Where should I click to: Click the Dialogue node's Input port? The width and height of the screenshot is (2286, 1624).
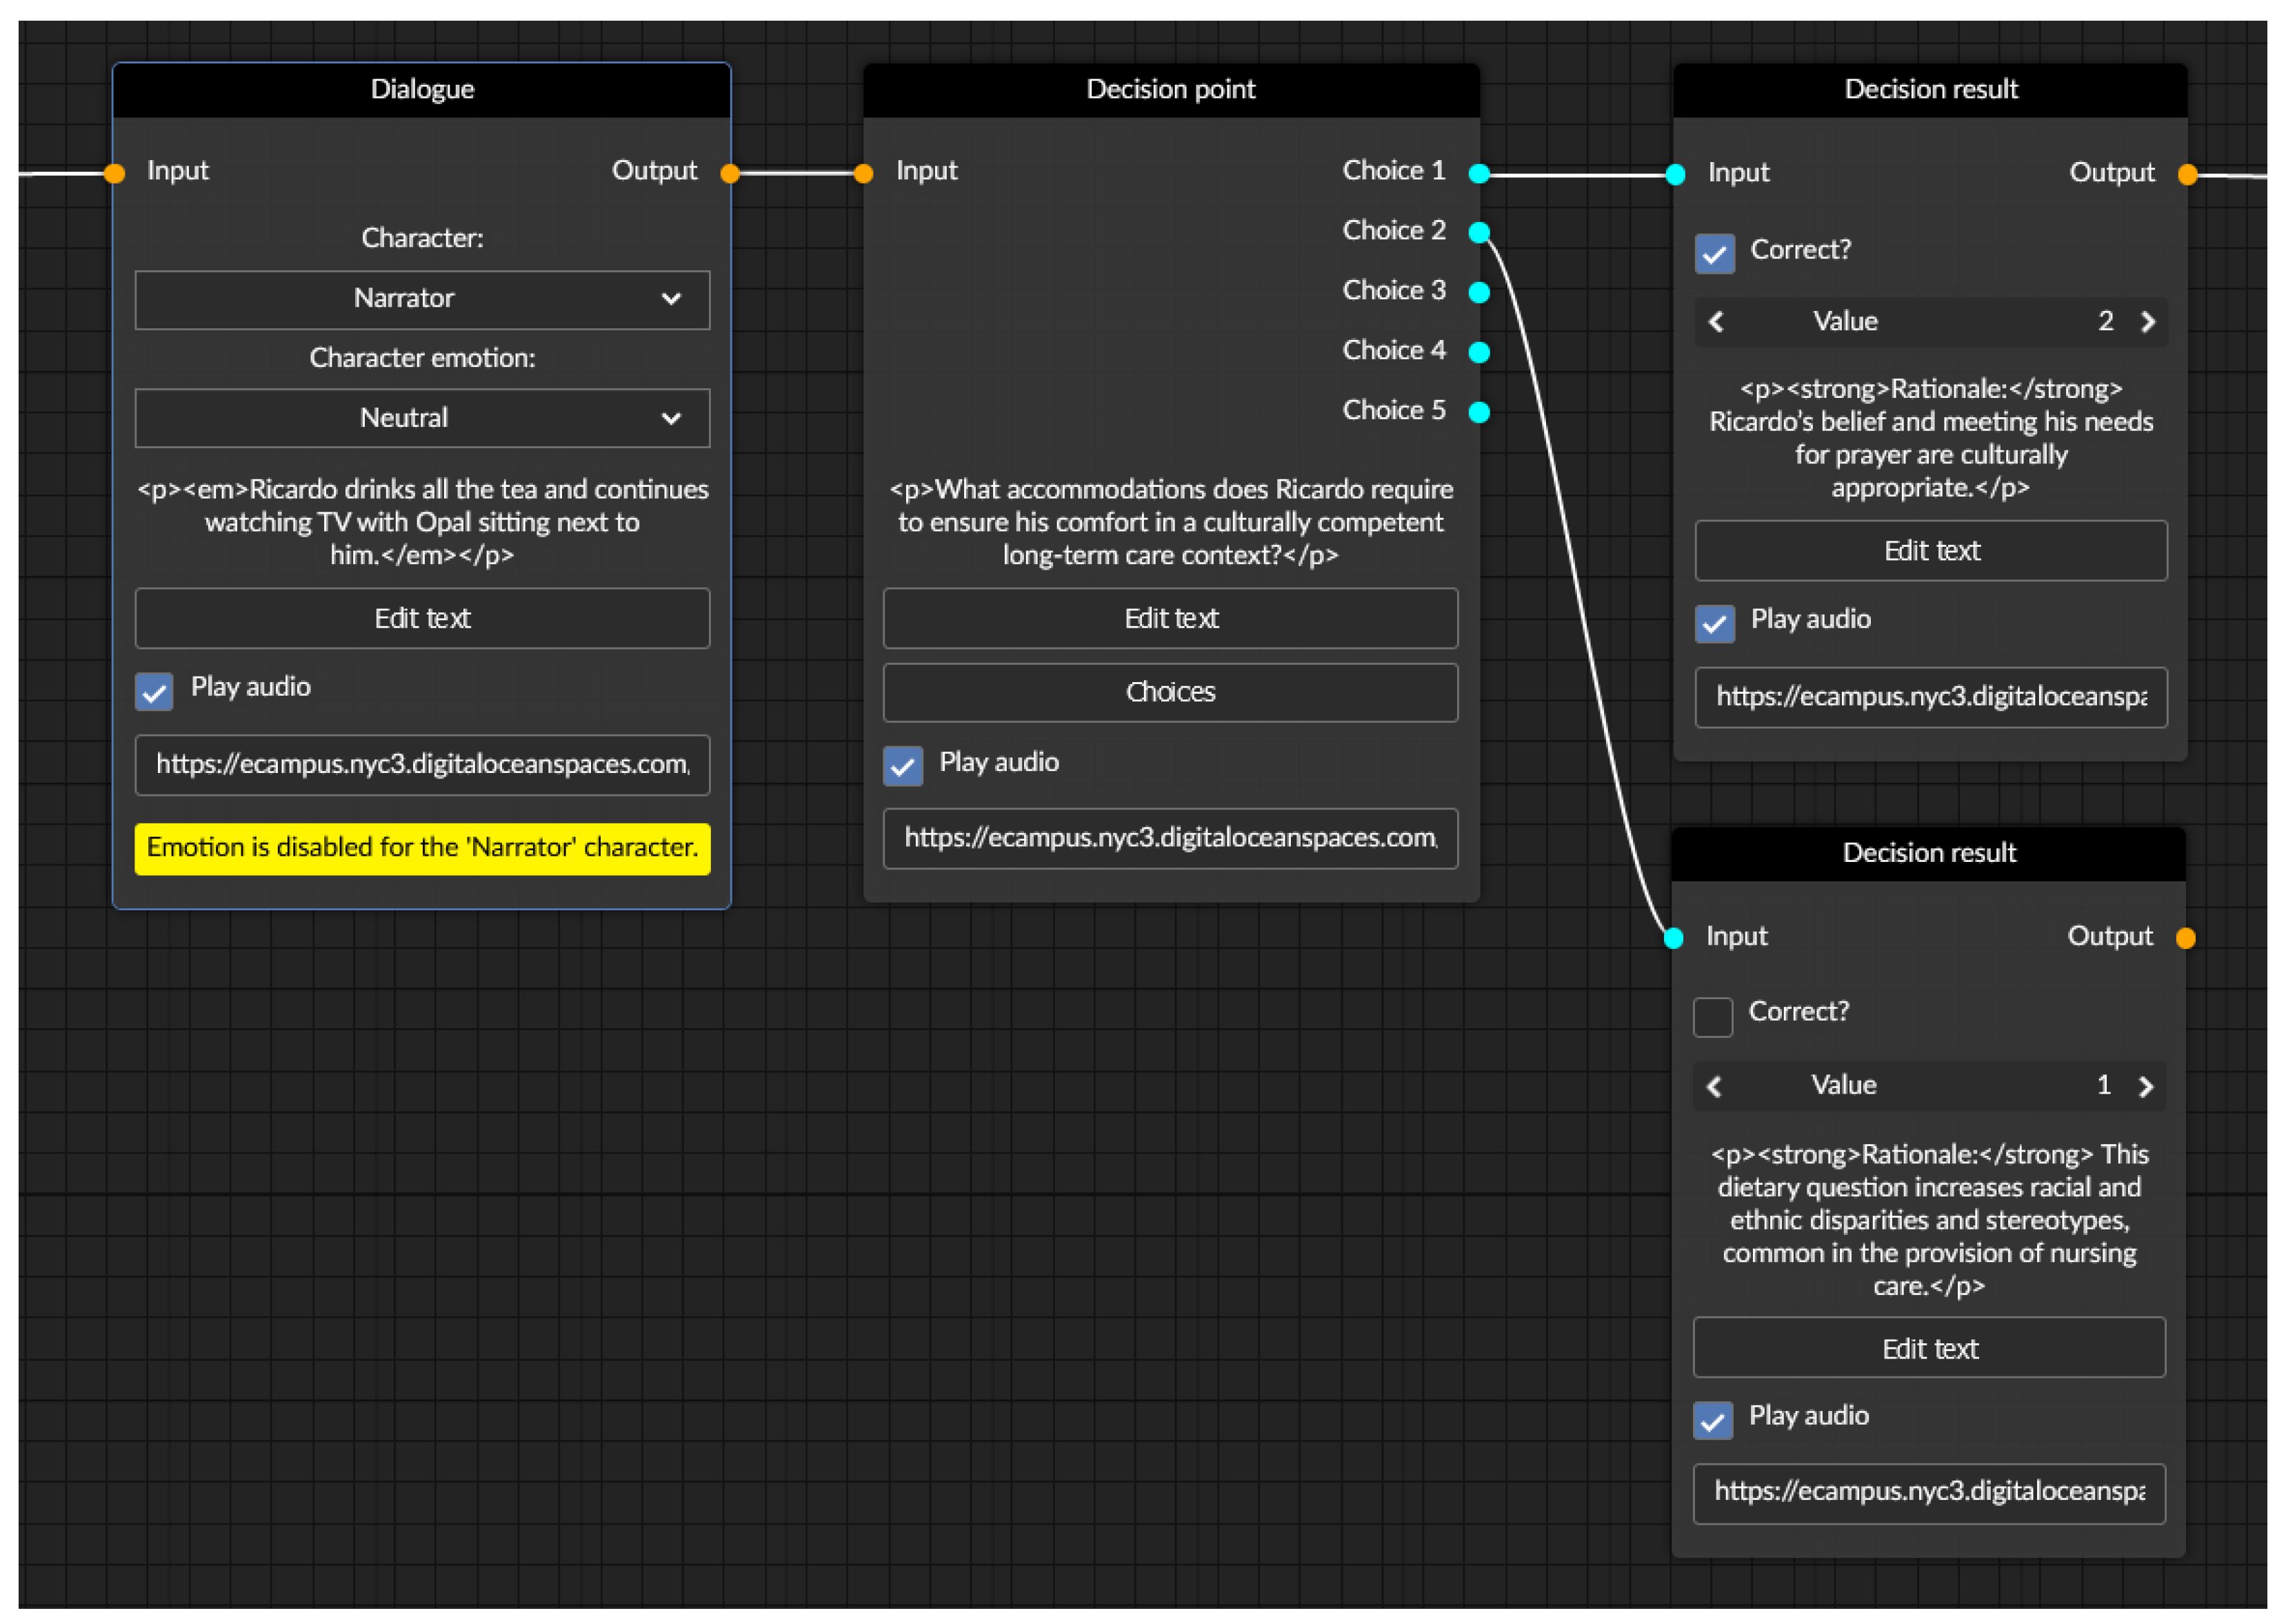(115, 173)
